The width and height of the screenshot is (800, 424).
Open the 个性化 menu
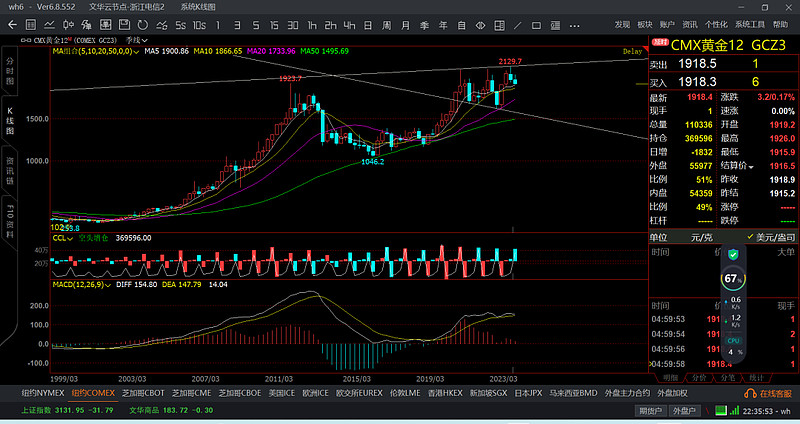click(x=716, y=24)
